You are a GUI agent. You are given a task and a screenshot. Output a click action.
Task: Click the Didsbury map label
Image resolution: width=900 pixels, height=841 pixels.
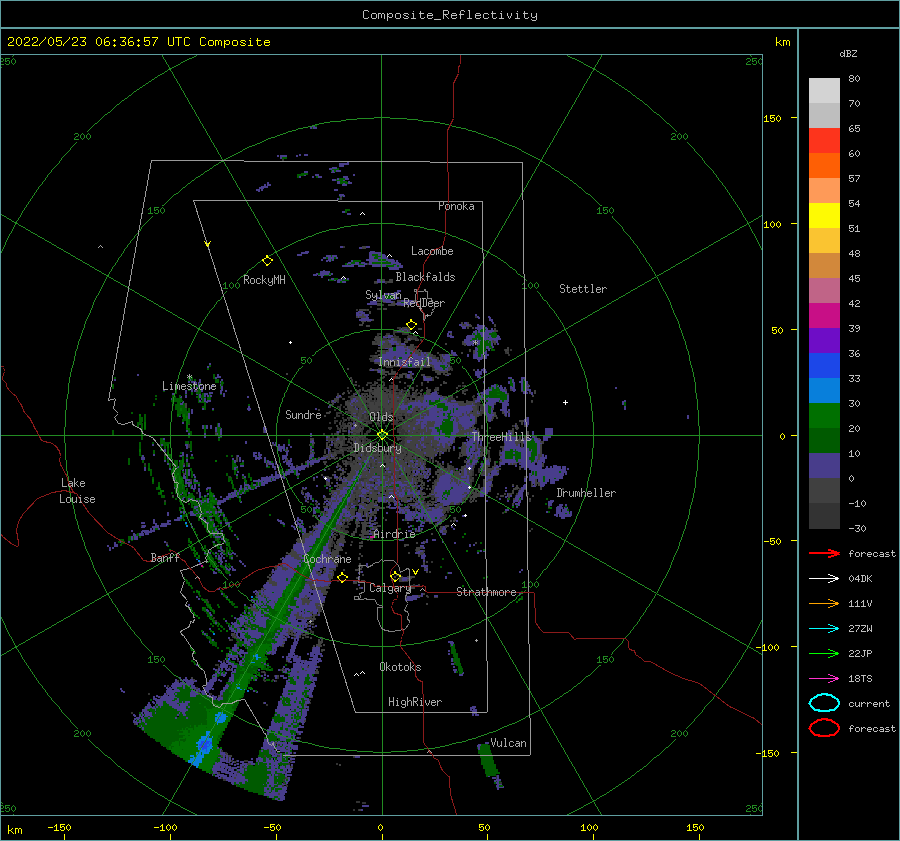tap(377, 448)
